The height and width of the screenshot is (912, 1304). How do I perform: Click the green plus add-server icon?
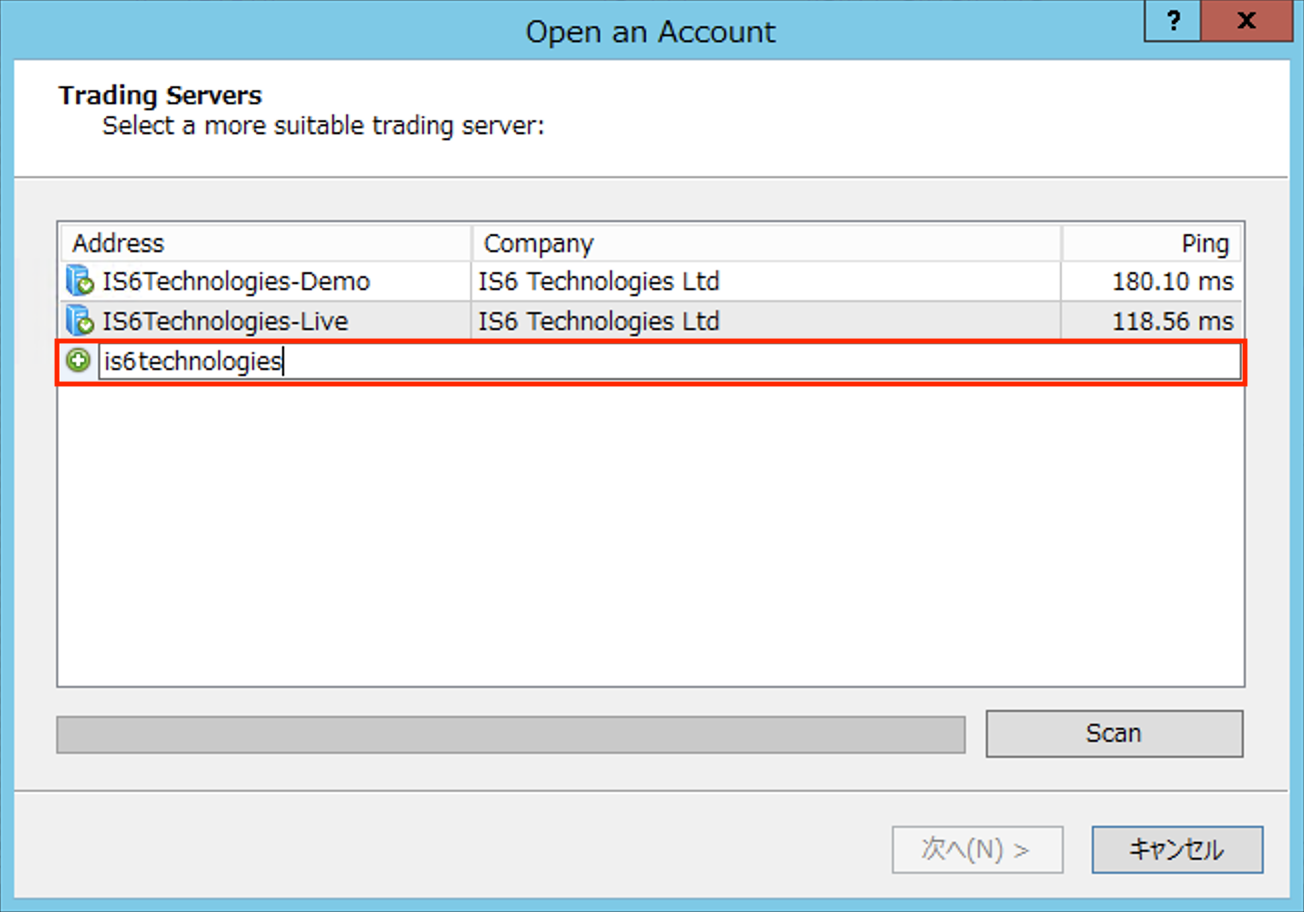pyautogui.click(x=78, y=361)
